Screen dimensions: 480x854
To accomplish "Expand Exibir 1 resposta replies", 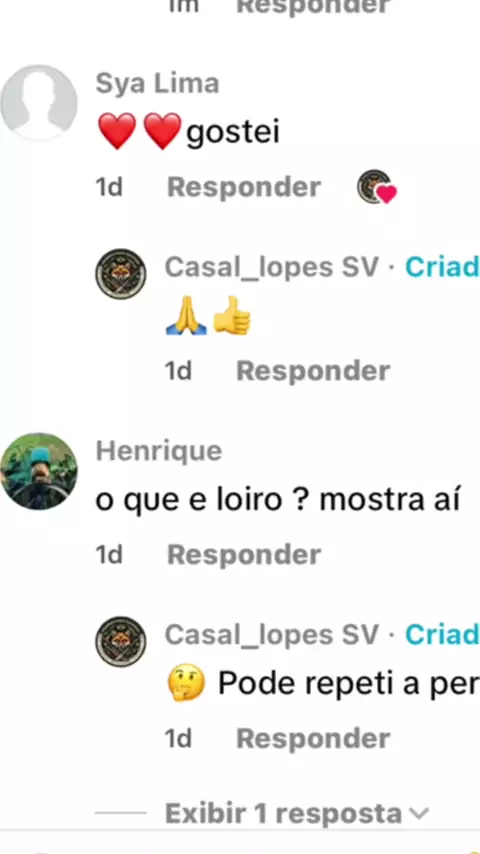I will click(283, 814).
